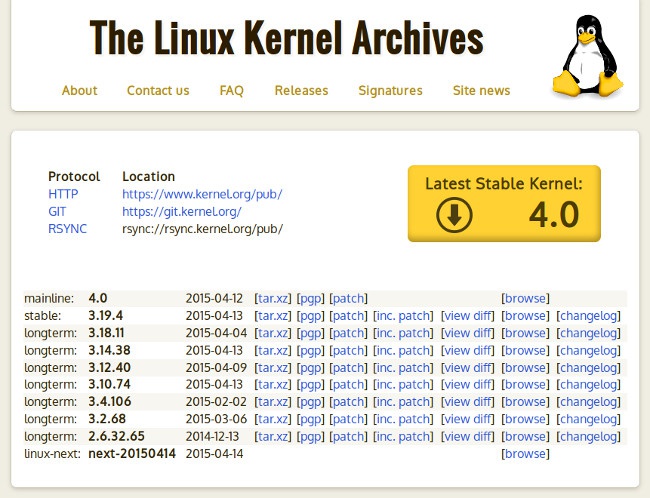Click the download arrow icon
This screenshot has height=498, width=650.
[454, 215]
